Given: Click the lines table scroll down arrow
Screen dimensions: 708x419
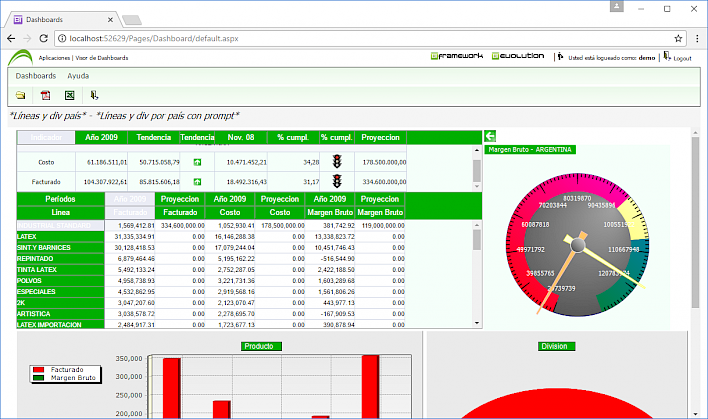Looking at the screenshot, I should pos(477,323).
